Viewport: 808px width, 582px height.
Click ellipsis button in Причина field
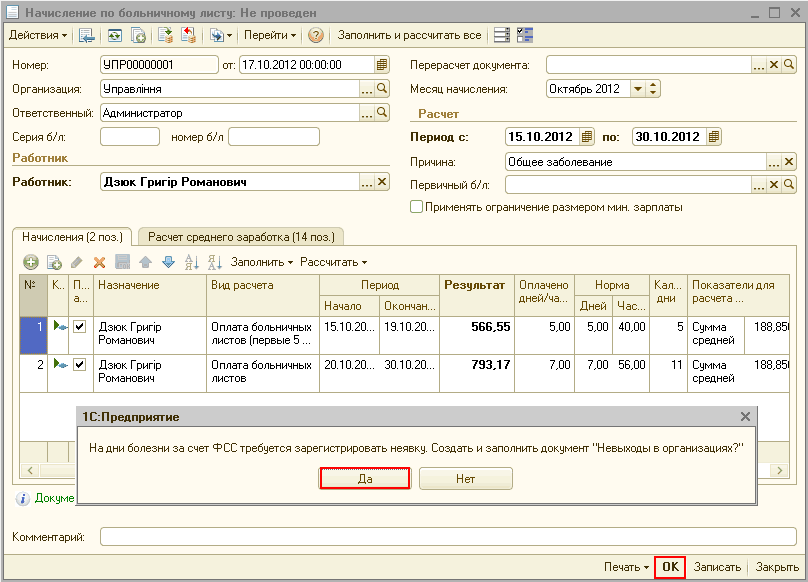773,162
